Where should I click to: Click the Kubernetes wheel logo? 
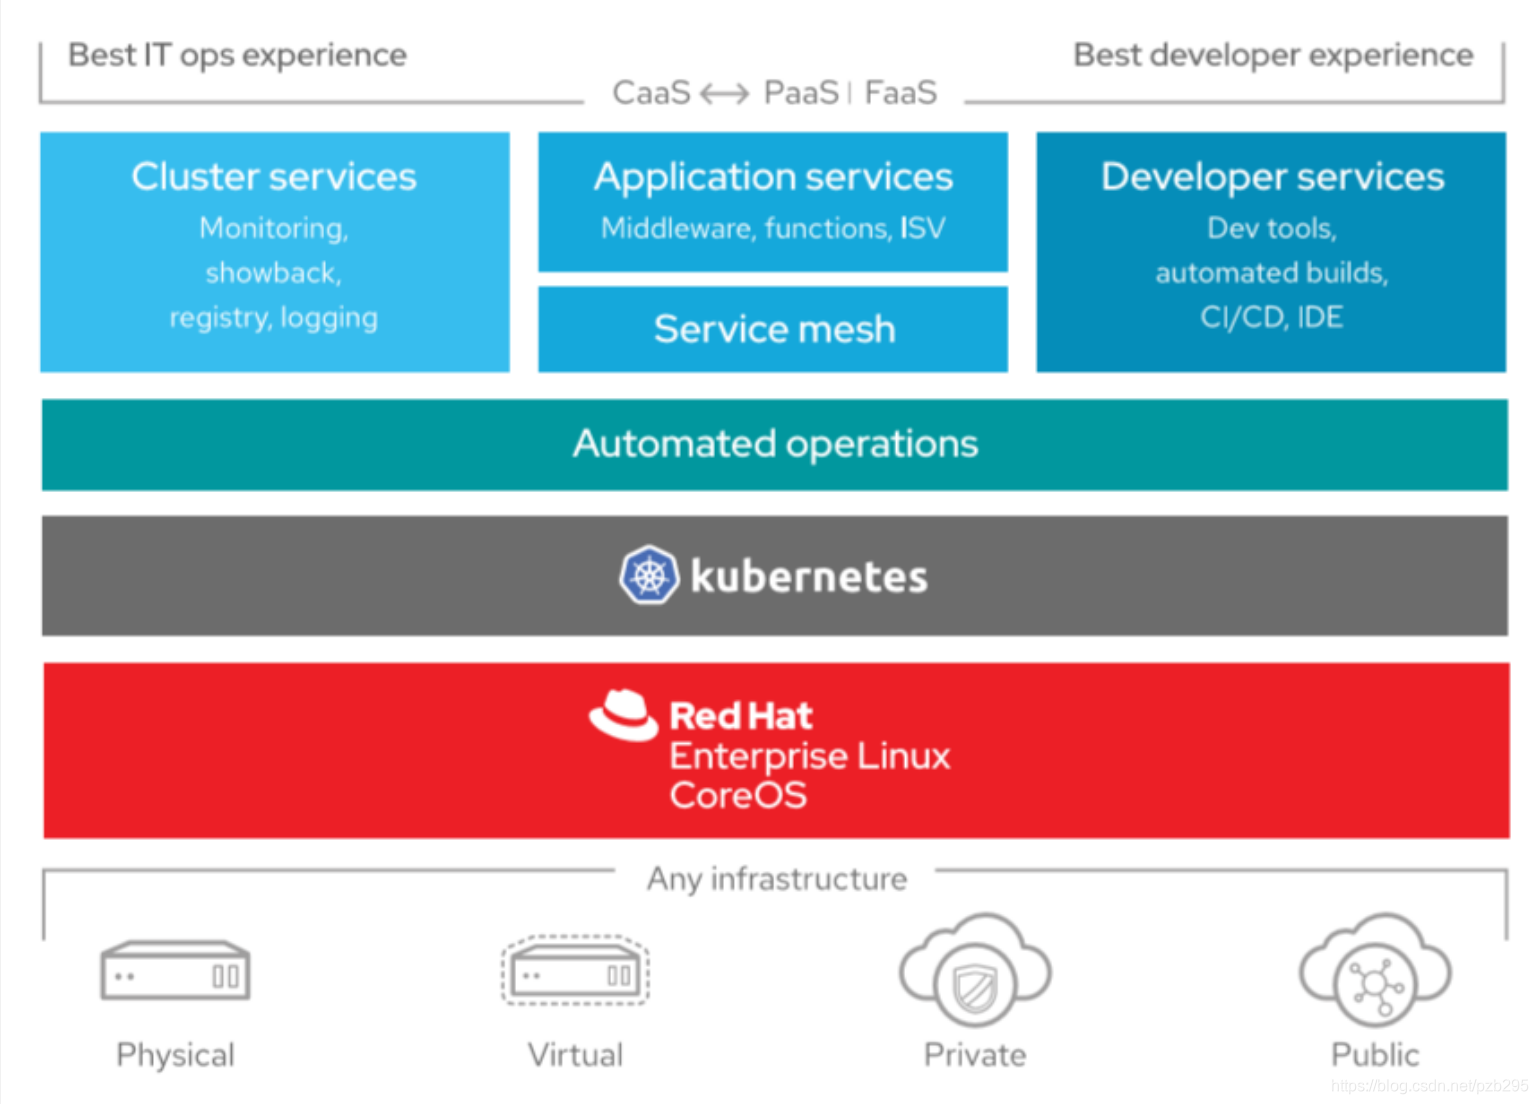[650, 575]
